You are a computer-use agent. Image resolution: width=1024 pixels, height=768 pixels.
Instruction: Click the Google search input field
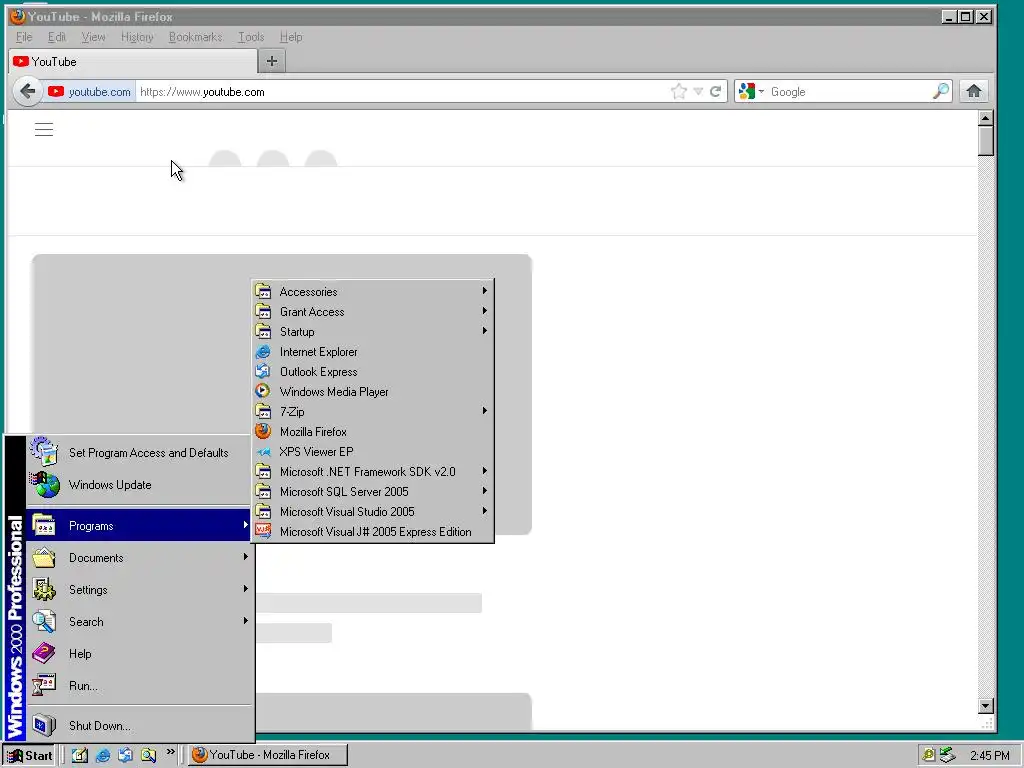(x=849, y=92)
